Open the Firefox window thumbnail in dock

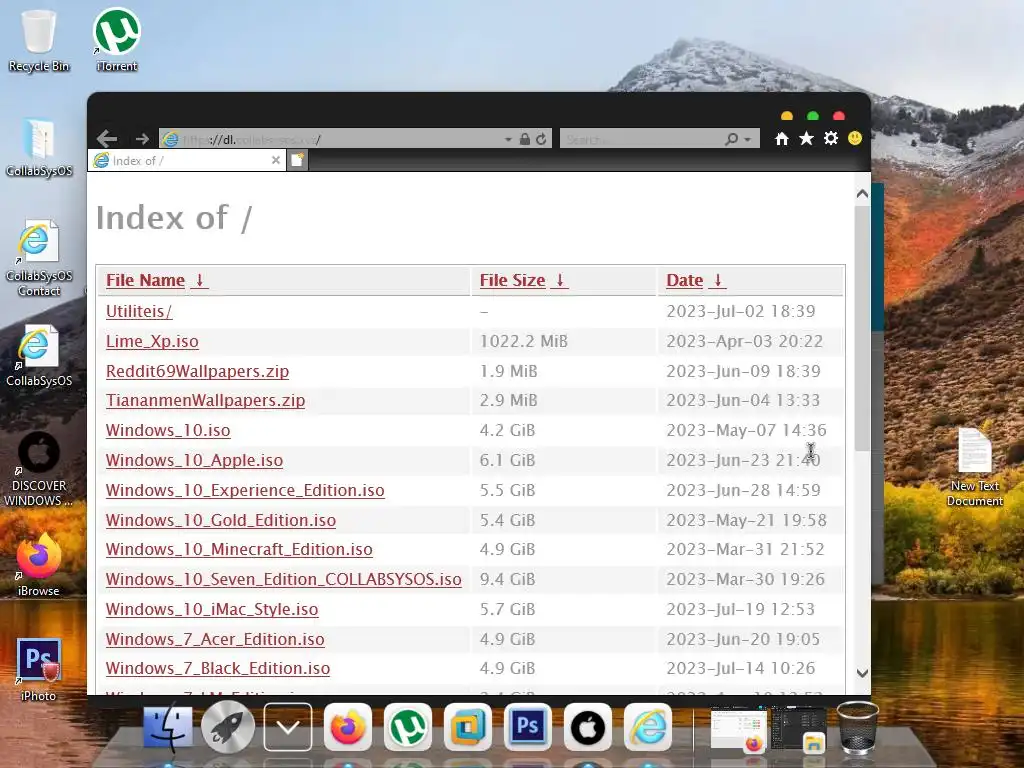click(739, 728)
